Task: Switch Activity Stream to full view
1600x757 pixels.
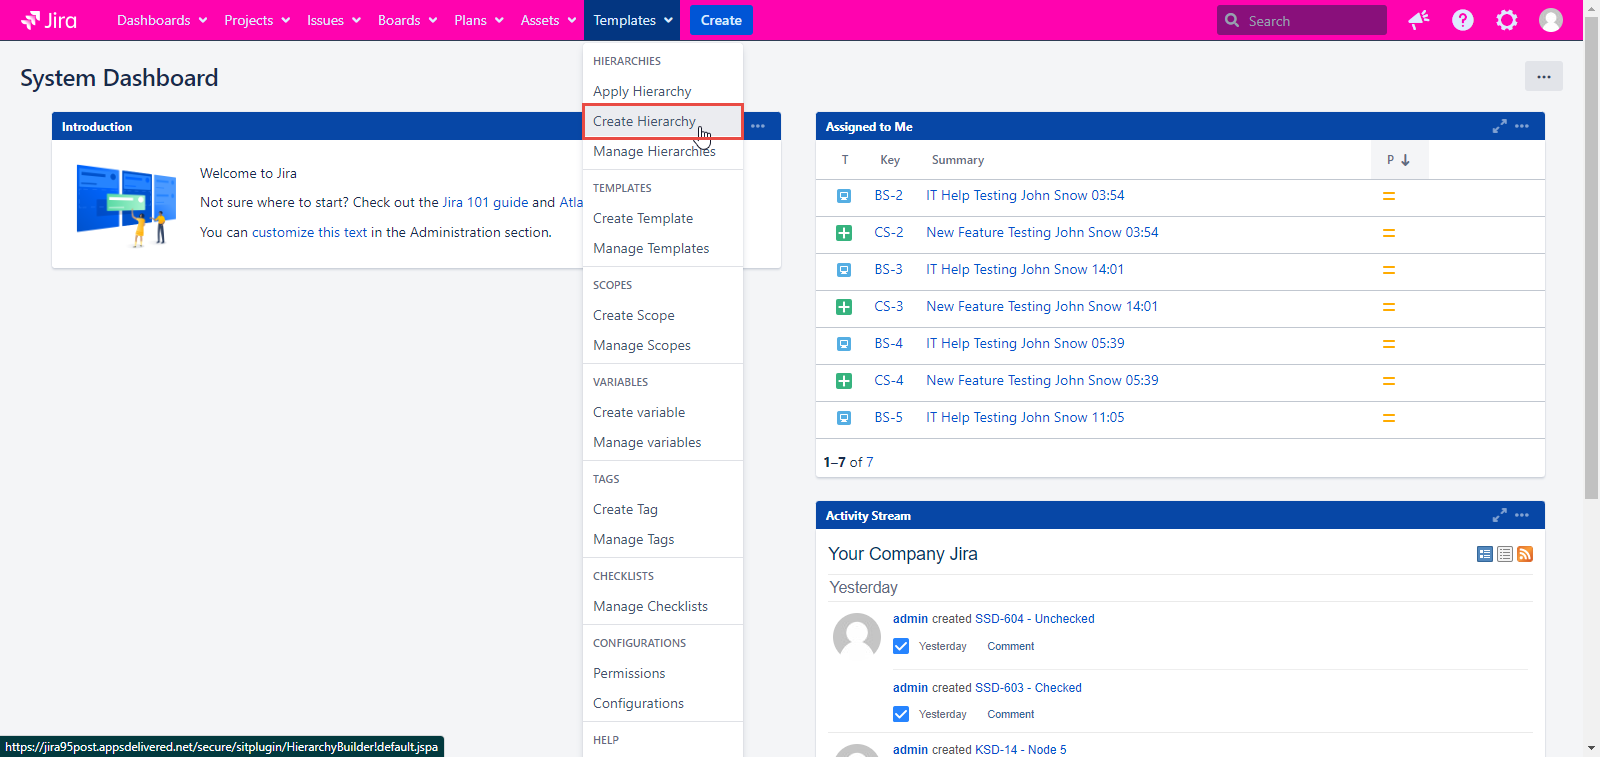Action: (x=1485, y=554)
